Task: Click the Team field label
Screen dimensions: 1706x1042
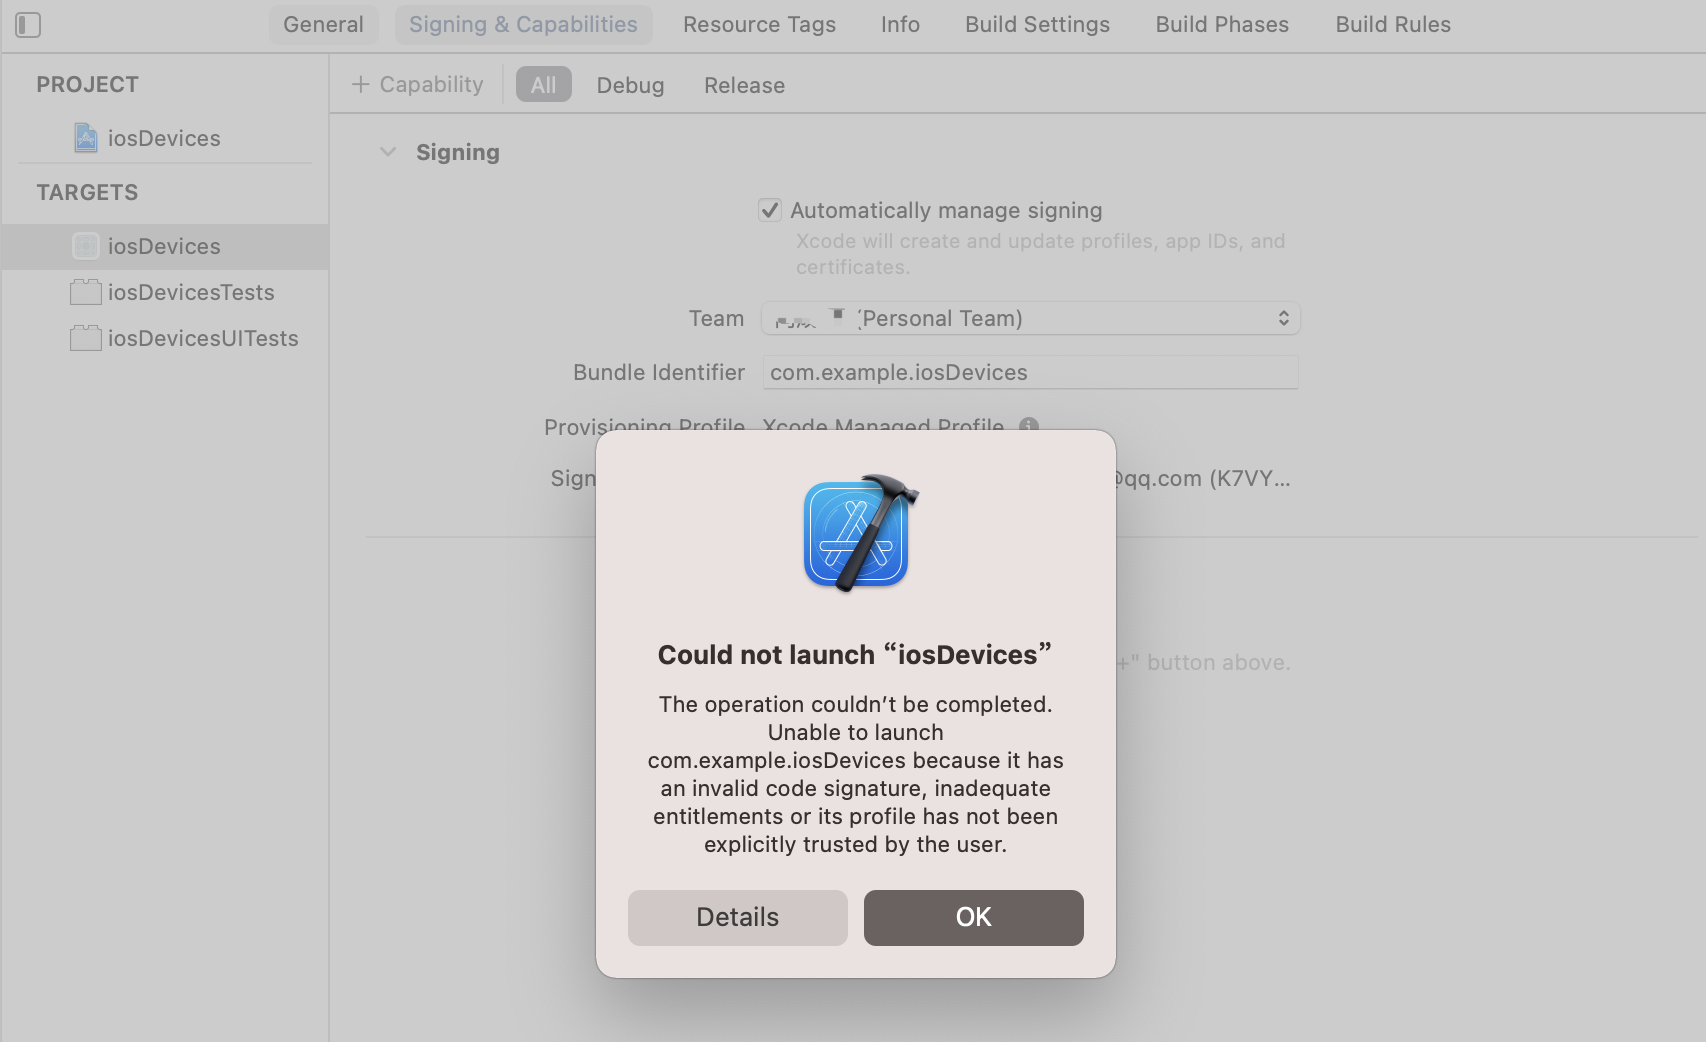Action: tap(716, 318)
